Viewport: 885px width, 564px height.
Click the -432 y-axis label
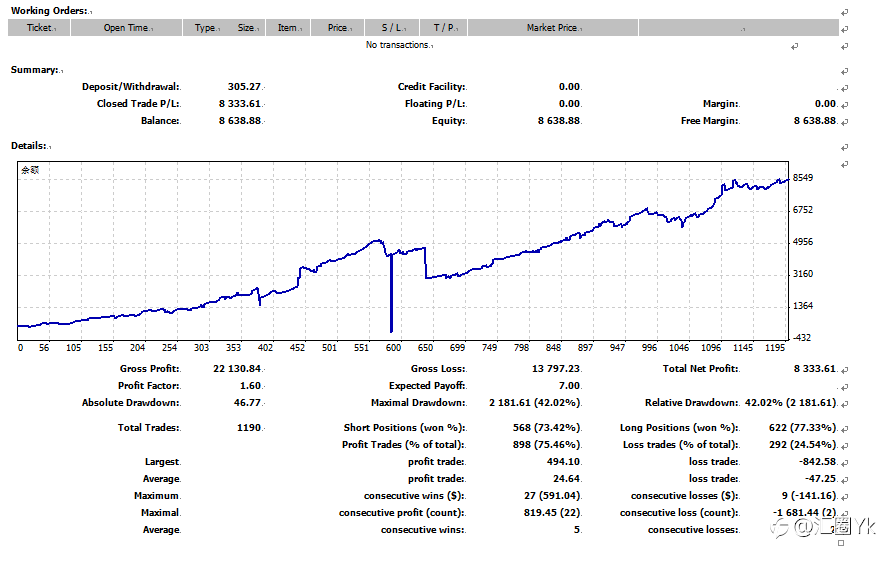[x=801, y=338]
